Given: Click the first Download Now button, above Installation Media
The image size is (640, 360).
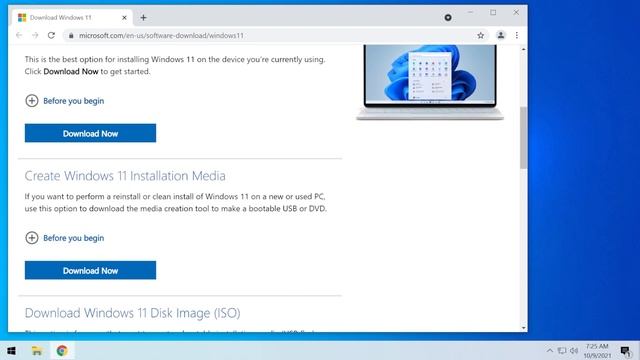Looking at the screenshot, I should [90, 133].
